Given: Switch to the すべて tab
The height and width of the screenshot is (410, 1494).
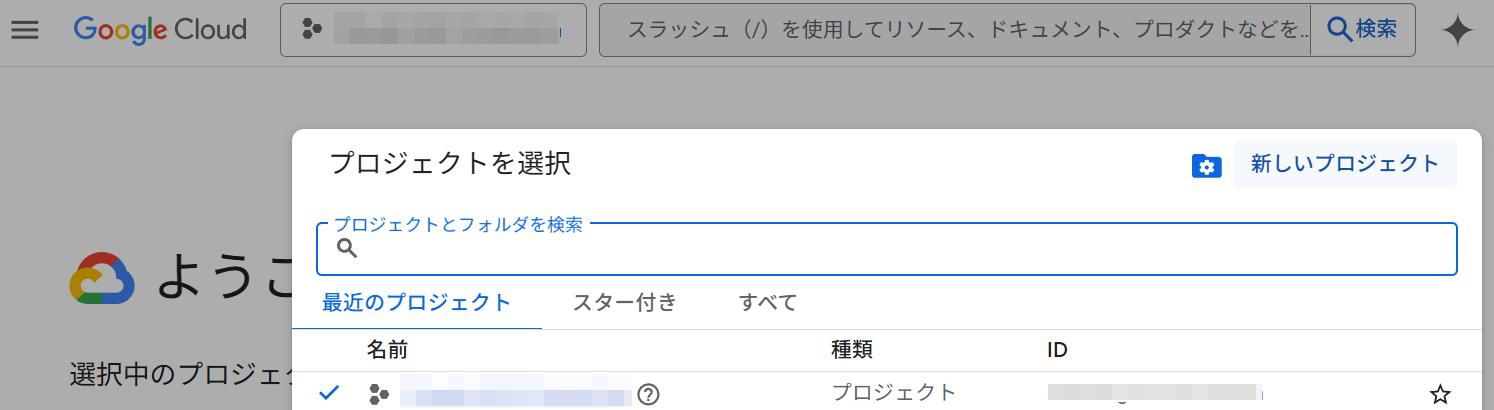Looking at the screenshot, I should click(768, 302).
